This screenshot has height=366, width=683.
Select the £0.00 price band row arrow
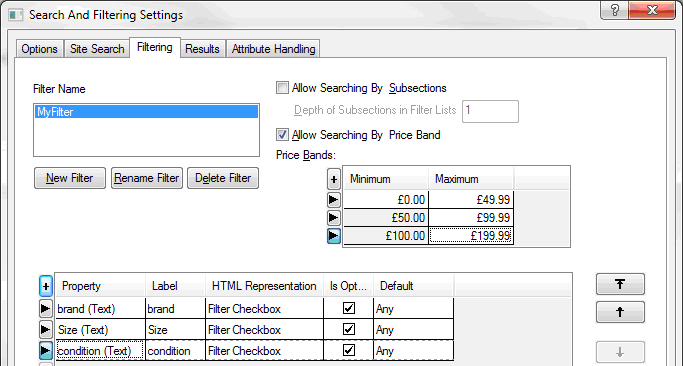coord(334,200)
